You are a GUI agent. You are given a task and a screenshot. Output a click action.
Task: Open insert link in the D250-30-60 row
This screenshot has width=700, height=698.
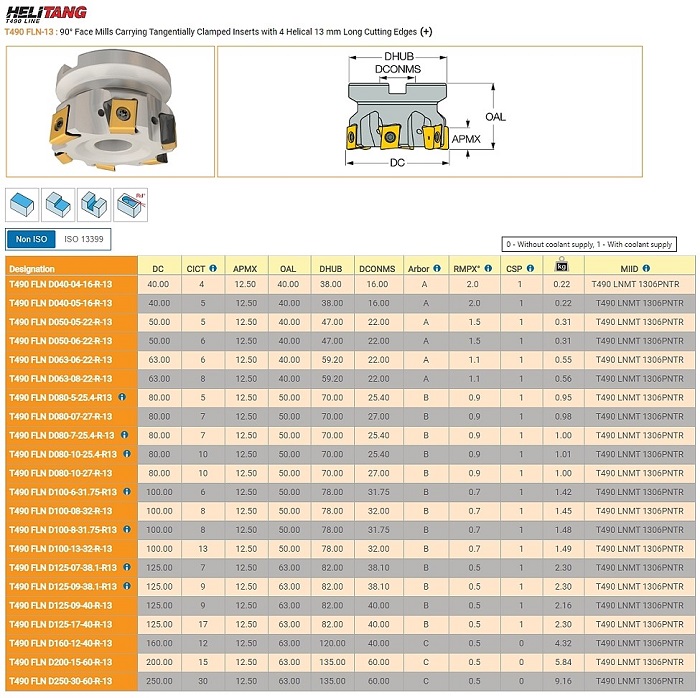[640, 681]
